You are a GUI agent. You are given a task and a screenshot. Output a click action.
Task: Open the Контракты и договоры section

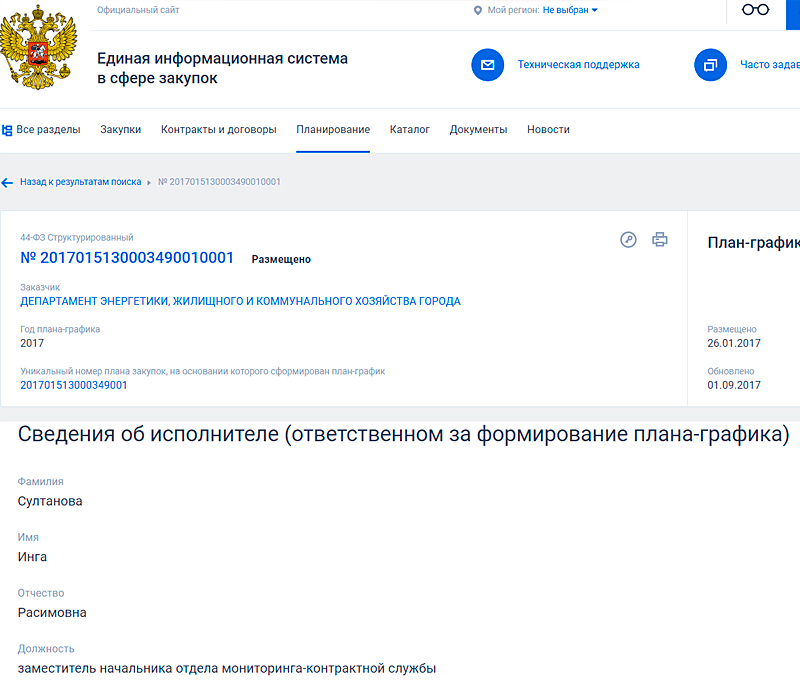point(221,129)
